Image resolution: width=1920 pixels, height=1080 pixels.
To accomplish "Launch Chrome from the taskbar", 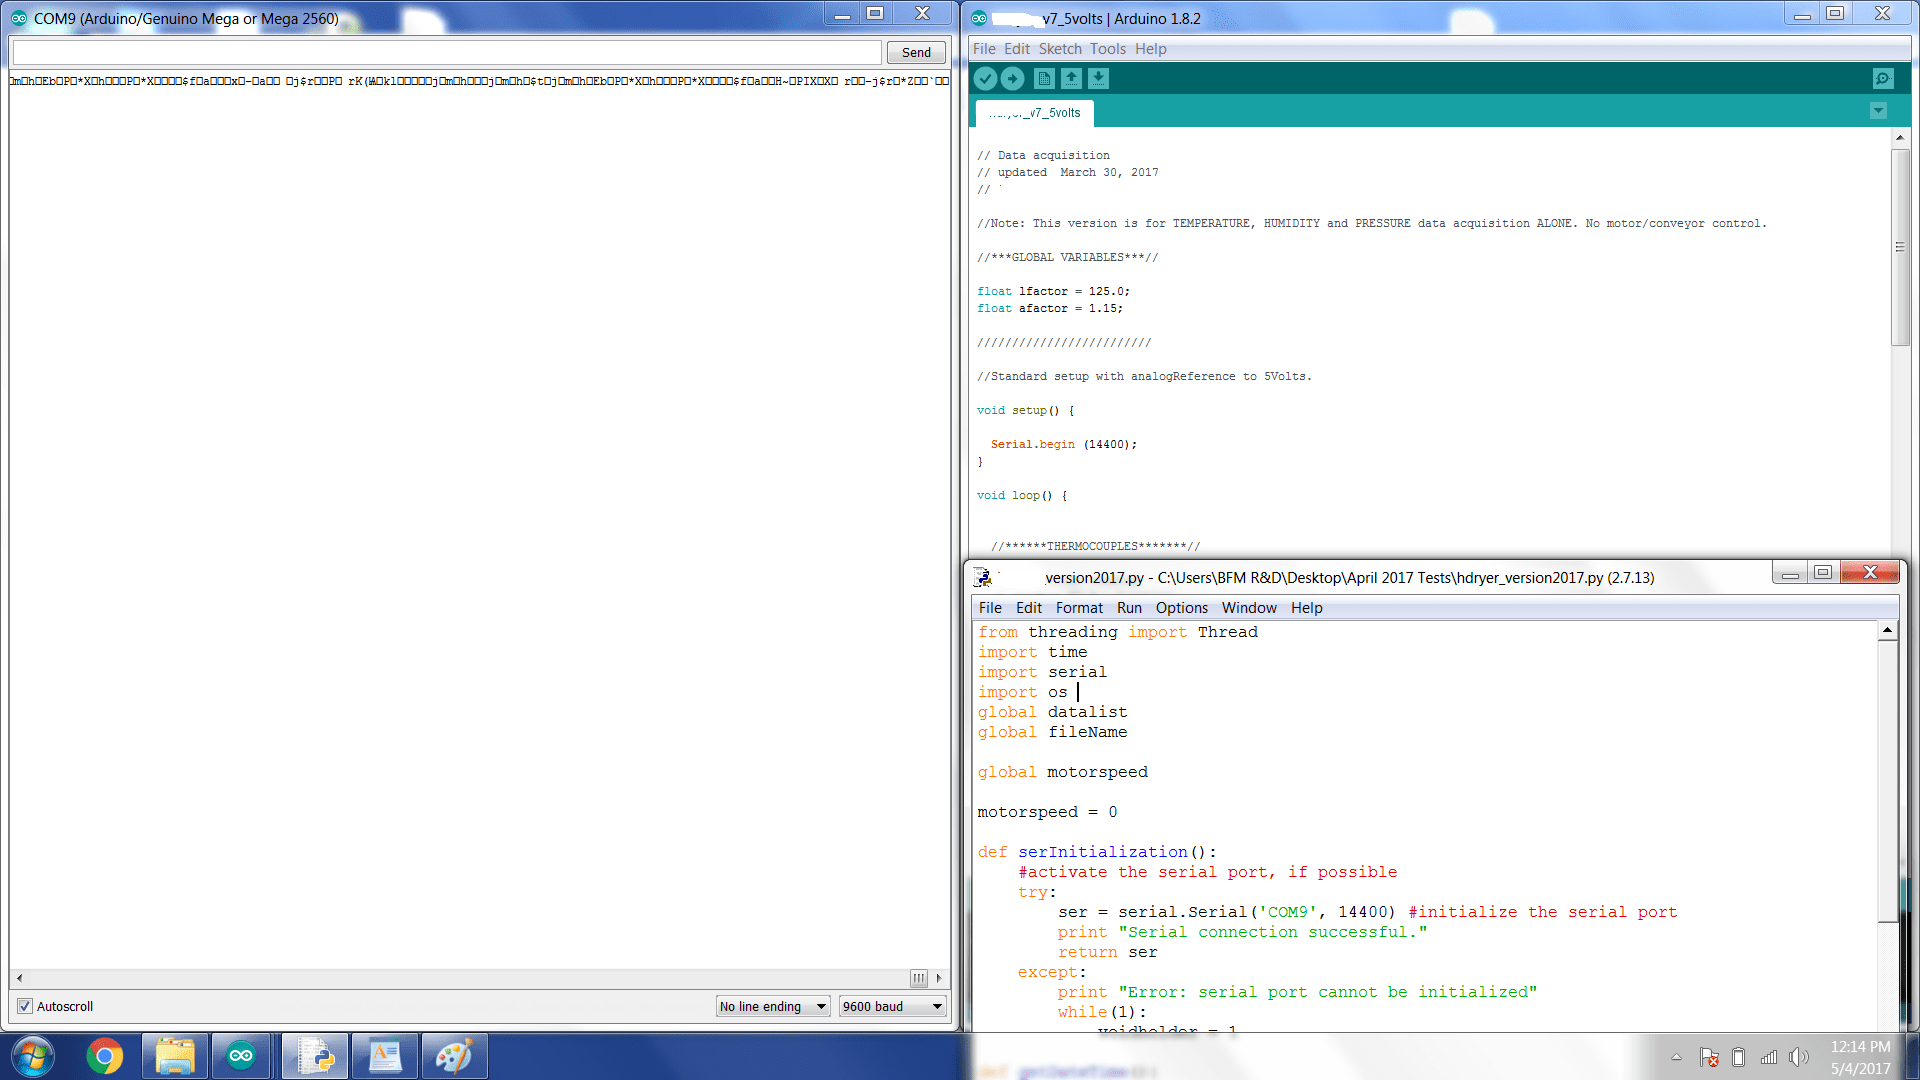I will (x=104, y=1056).
